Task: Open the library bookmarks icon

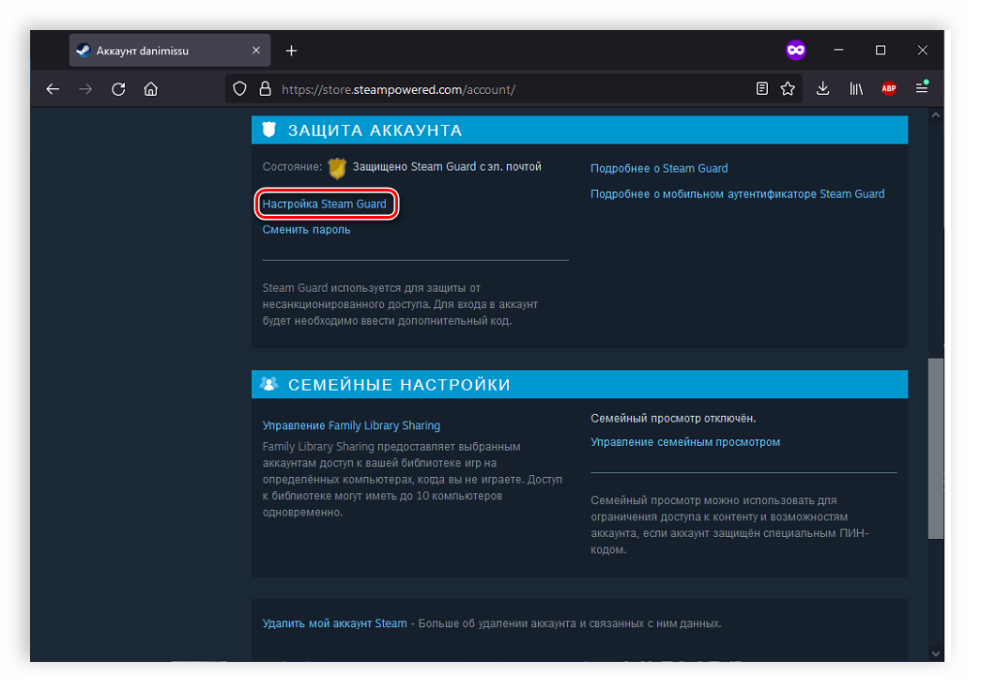Action: 856,89
